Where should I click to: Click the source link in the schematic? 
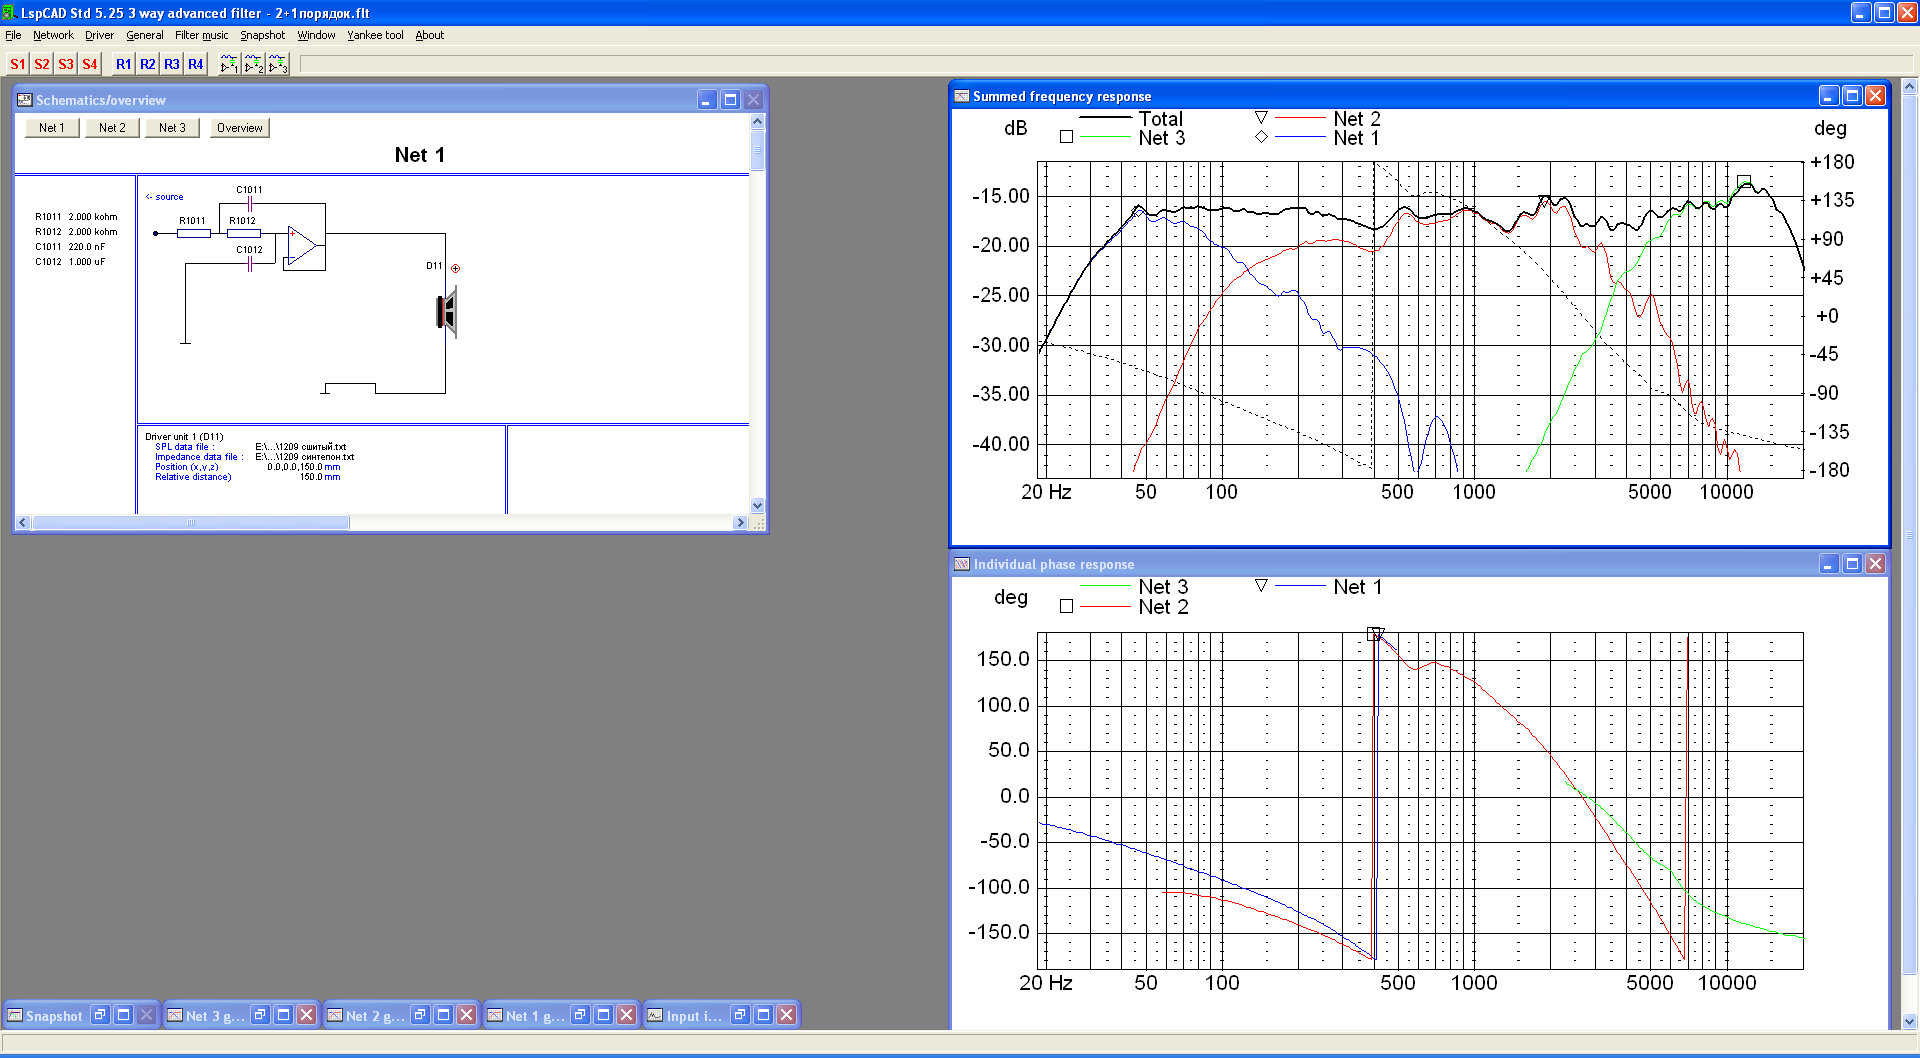tap(165, 197)
